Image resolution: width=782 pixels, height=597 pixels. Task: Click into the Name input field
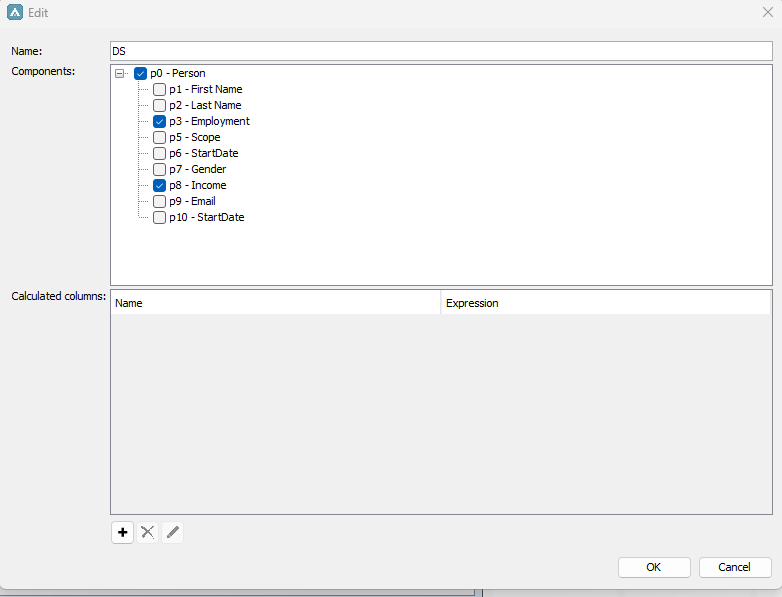click(440, 51)
